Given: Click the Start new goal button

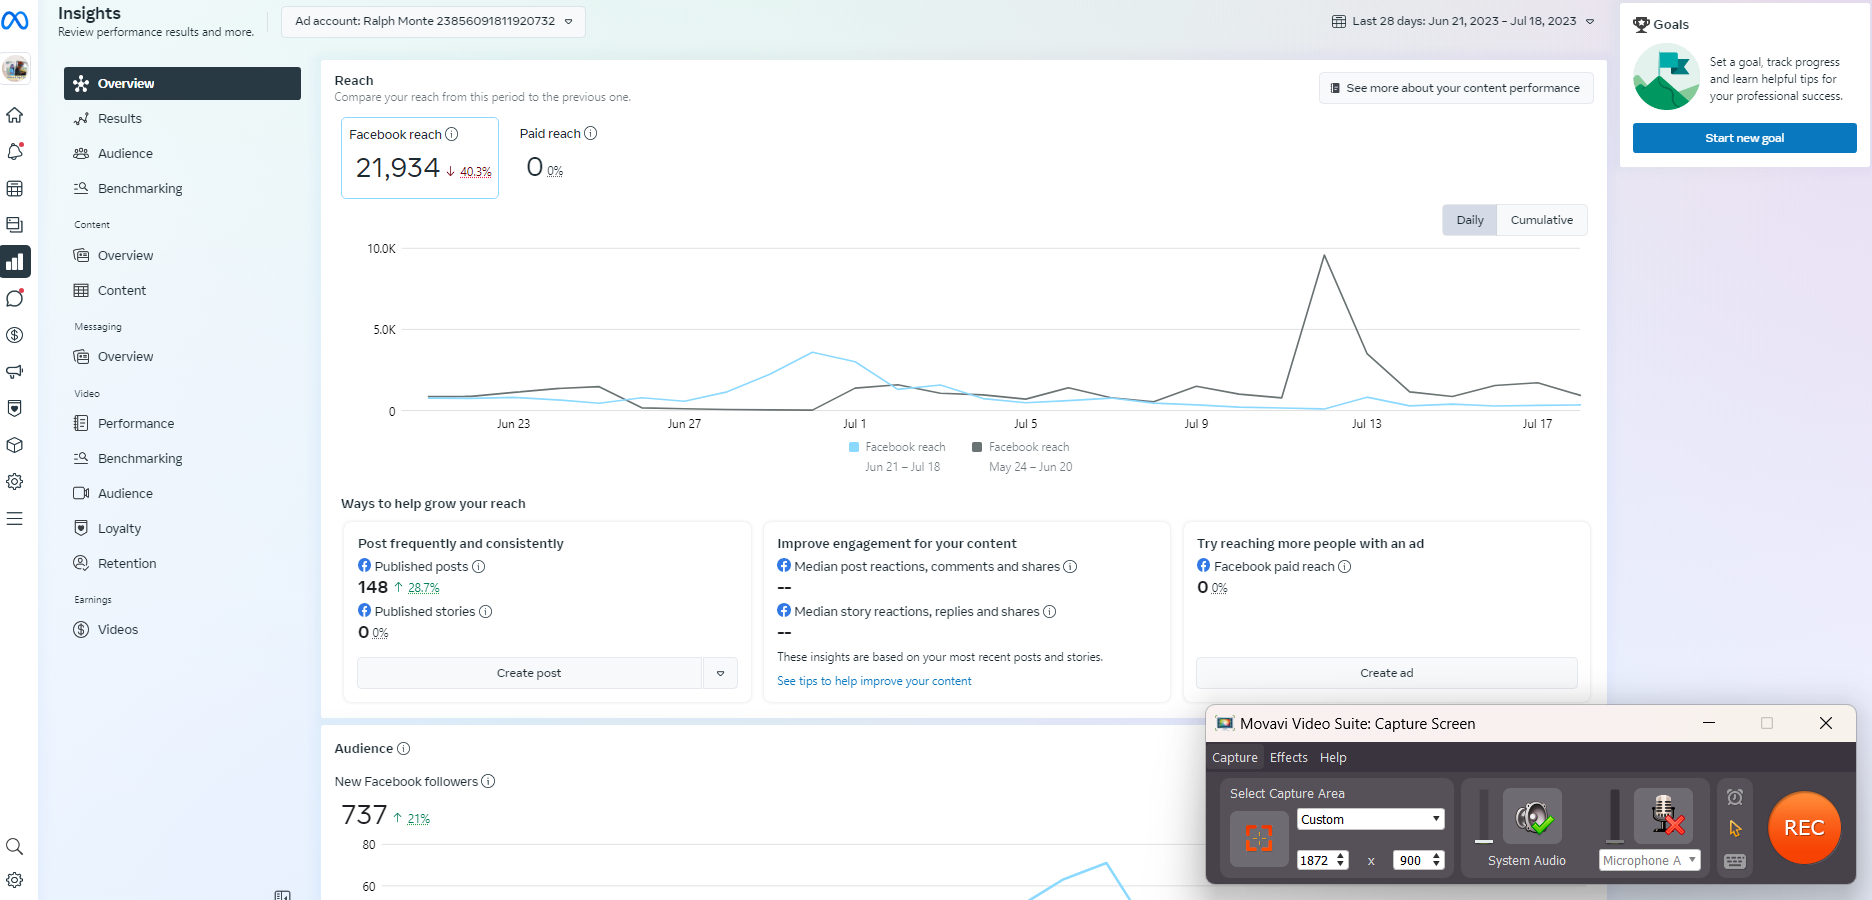Looking at the screenshot, I should tap(1744, 138).
